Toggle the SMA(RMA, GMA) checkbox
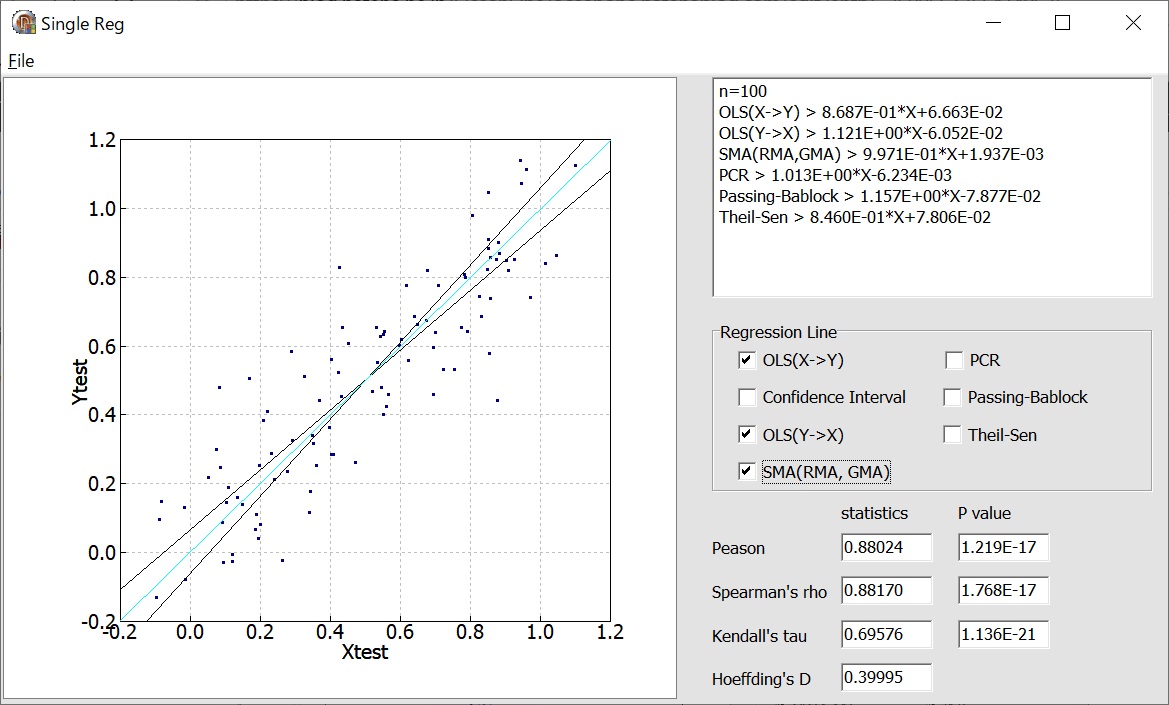The width and height of the screenshot is (1169, 705). pyautogui.click(x=746, y=472)
